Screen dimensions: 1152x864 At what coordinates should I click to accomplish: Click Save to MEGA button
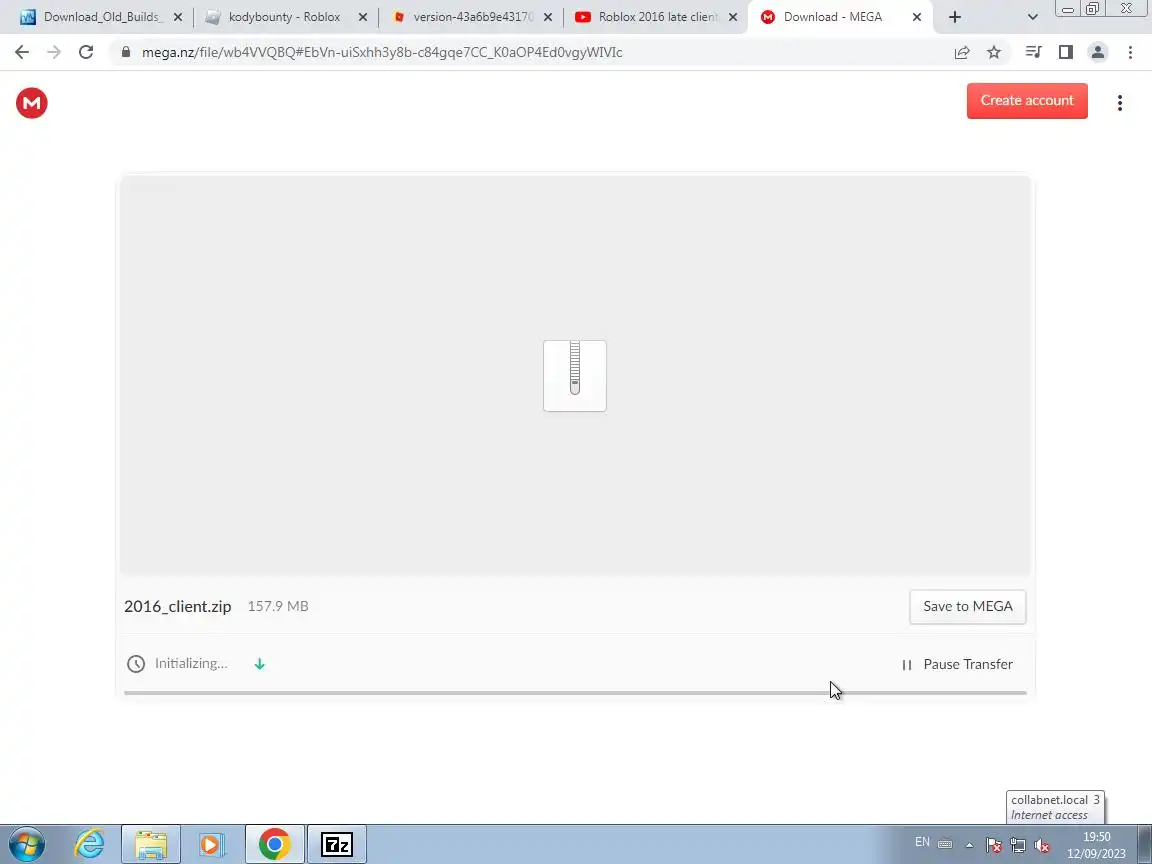coord(968,607)
